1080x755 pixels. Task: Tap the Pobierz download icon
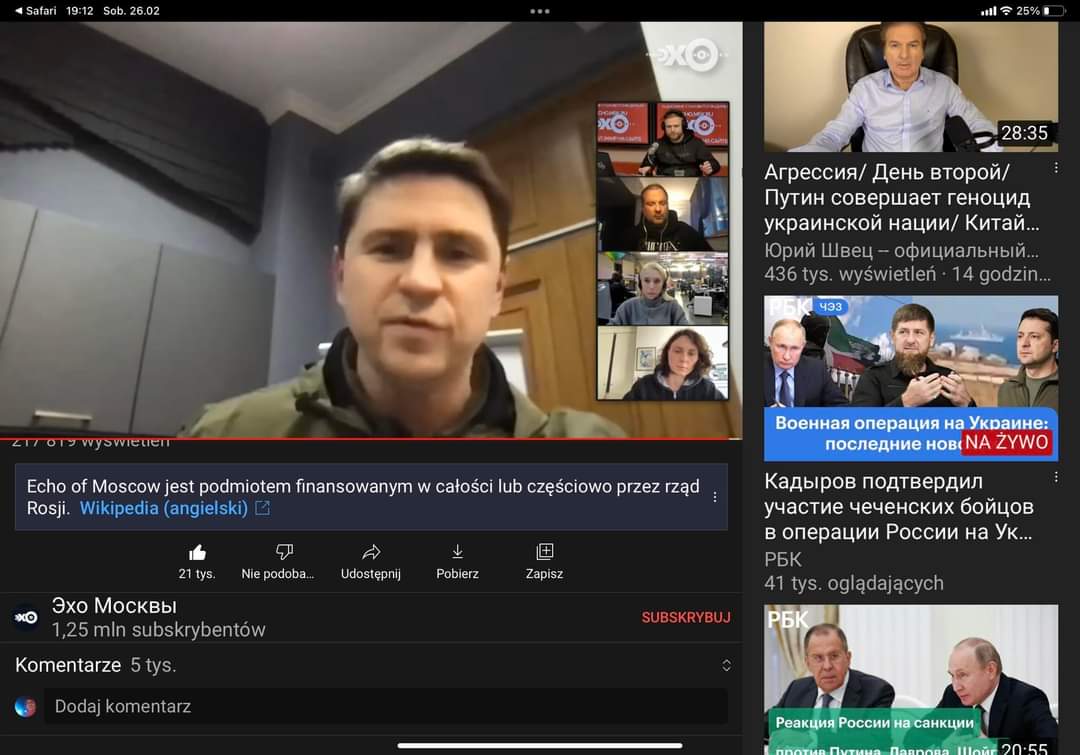(457, 552)
